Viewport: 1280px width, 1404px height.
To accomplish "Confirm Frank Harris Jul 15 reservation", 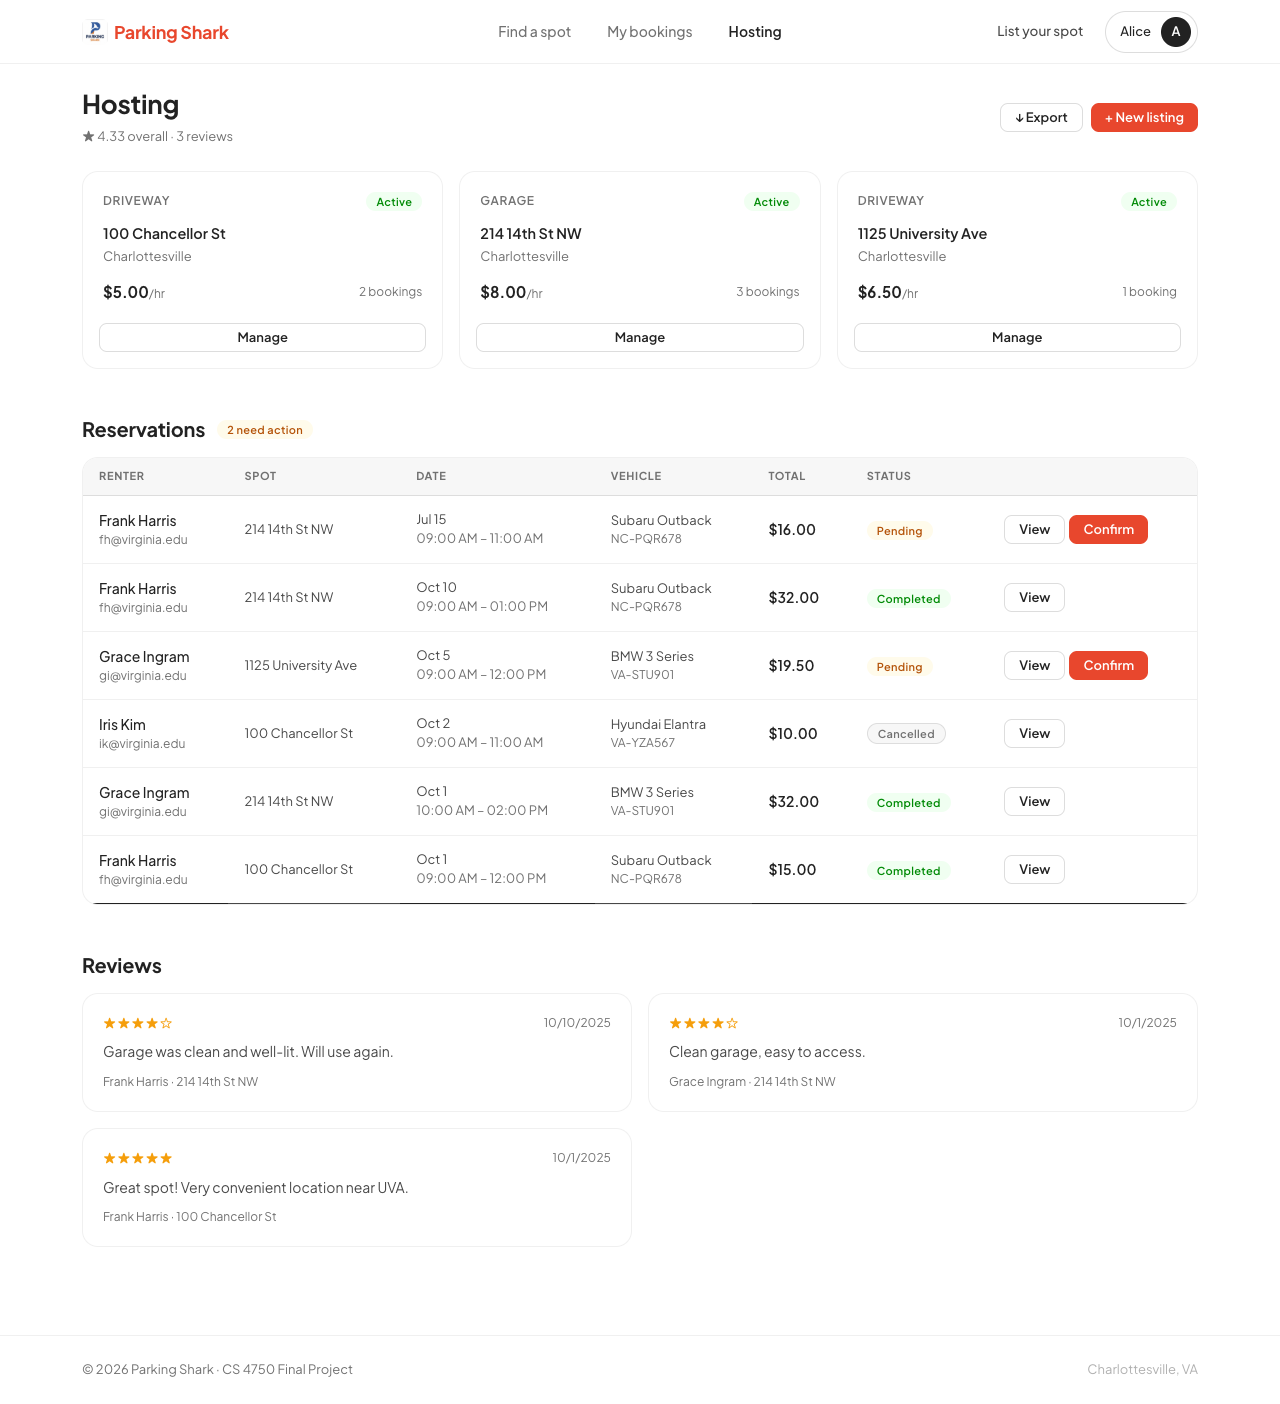I will pyautogui.click(x=1108, y=529).
